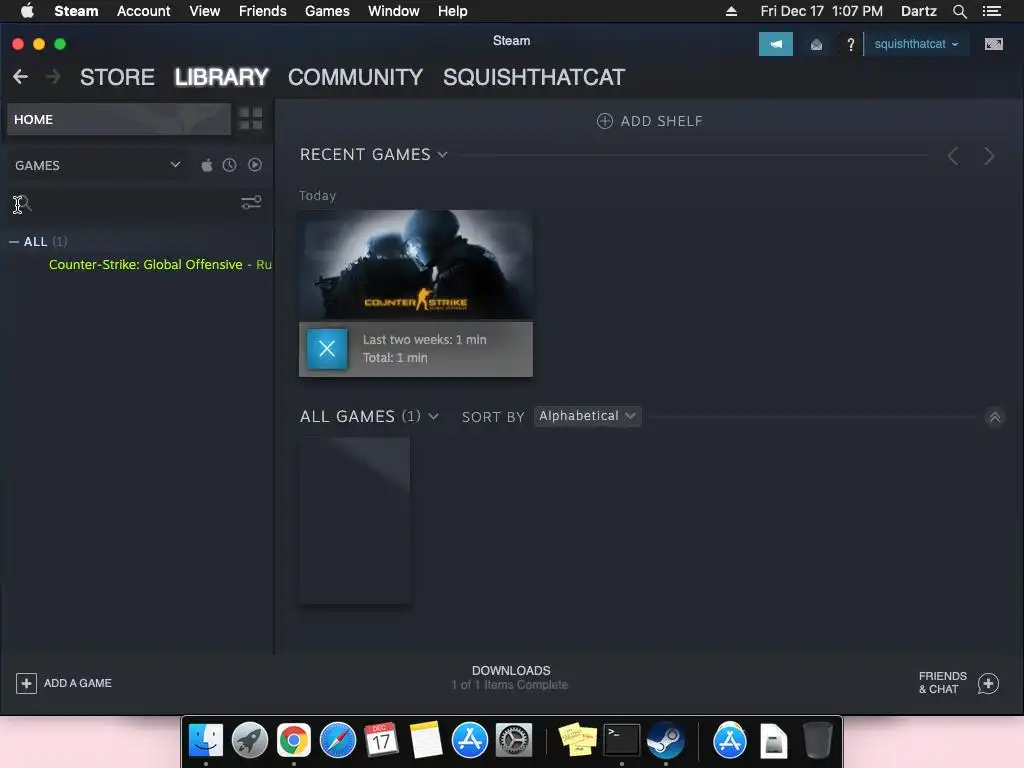
Task: Go to the STORE tab
Action: pyautogui.click(x=117, y=77)
